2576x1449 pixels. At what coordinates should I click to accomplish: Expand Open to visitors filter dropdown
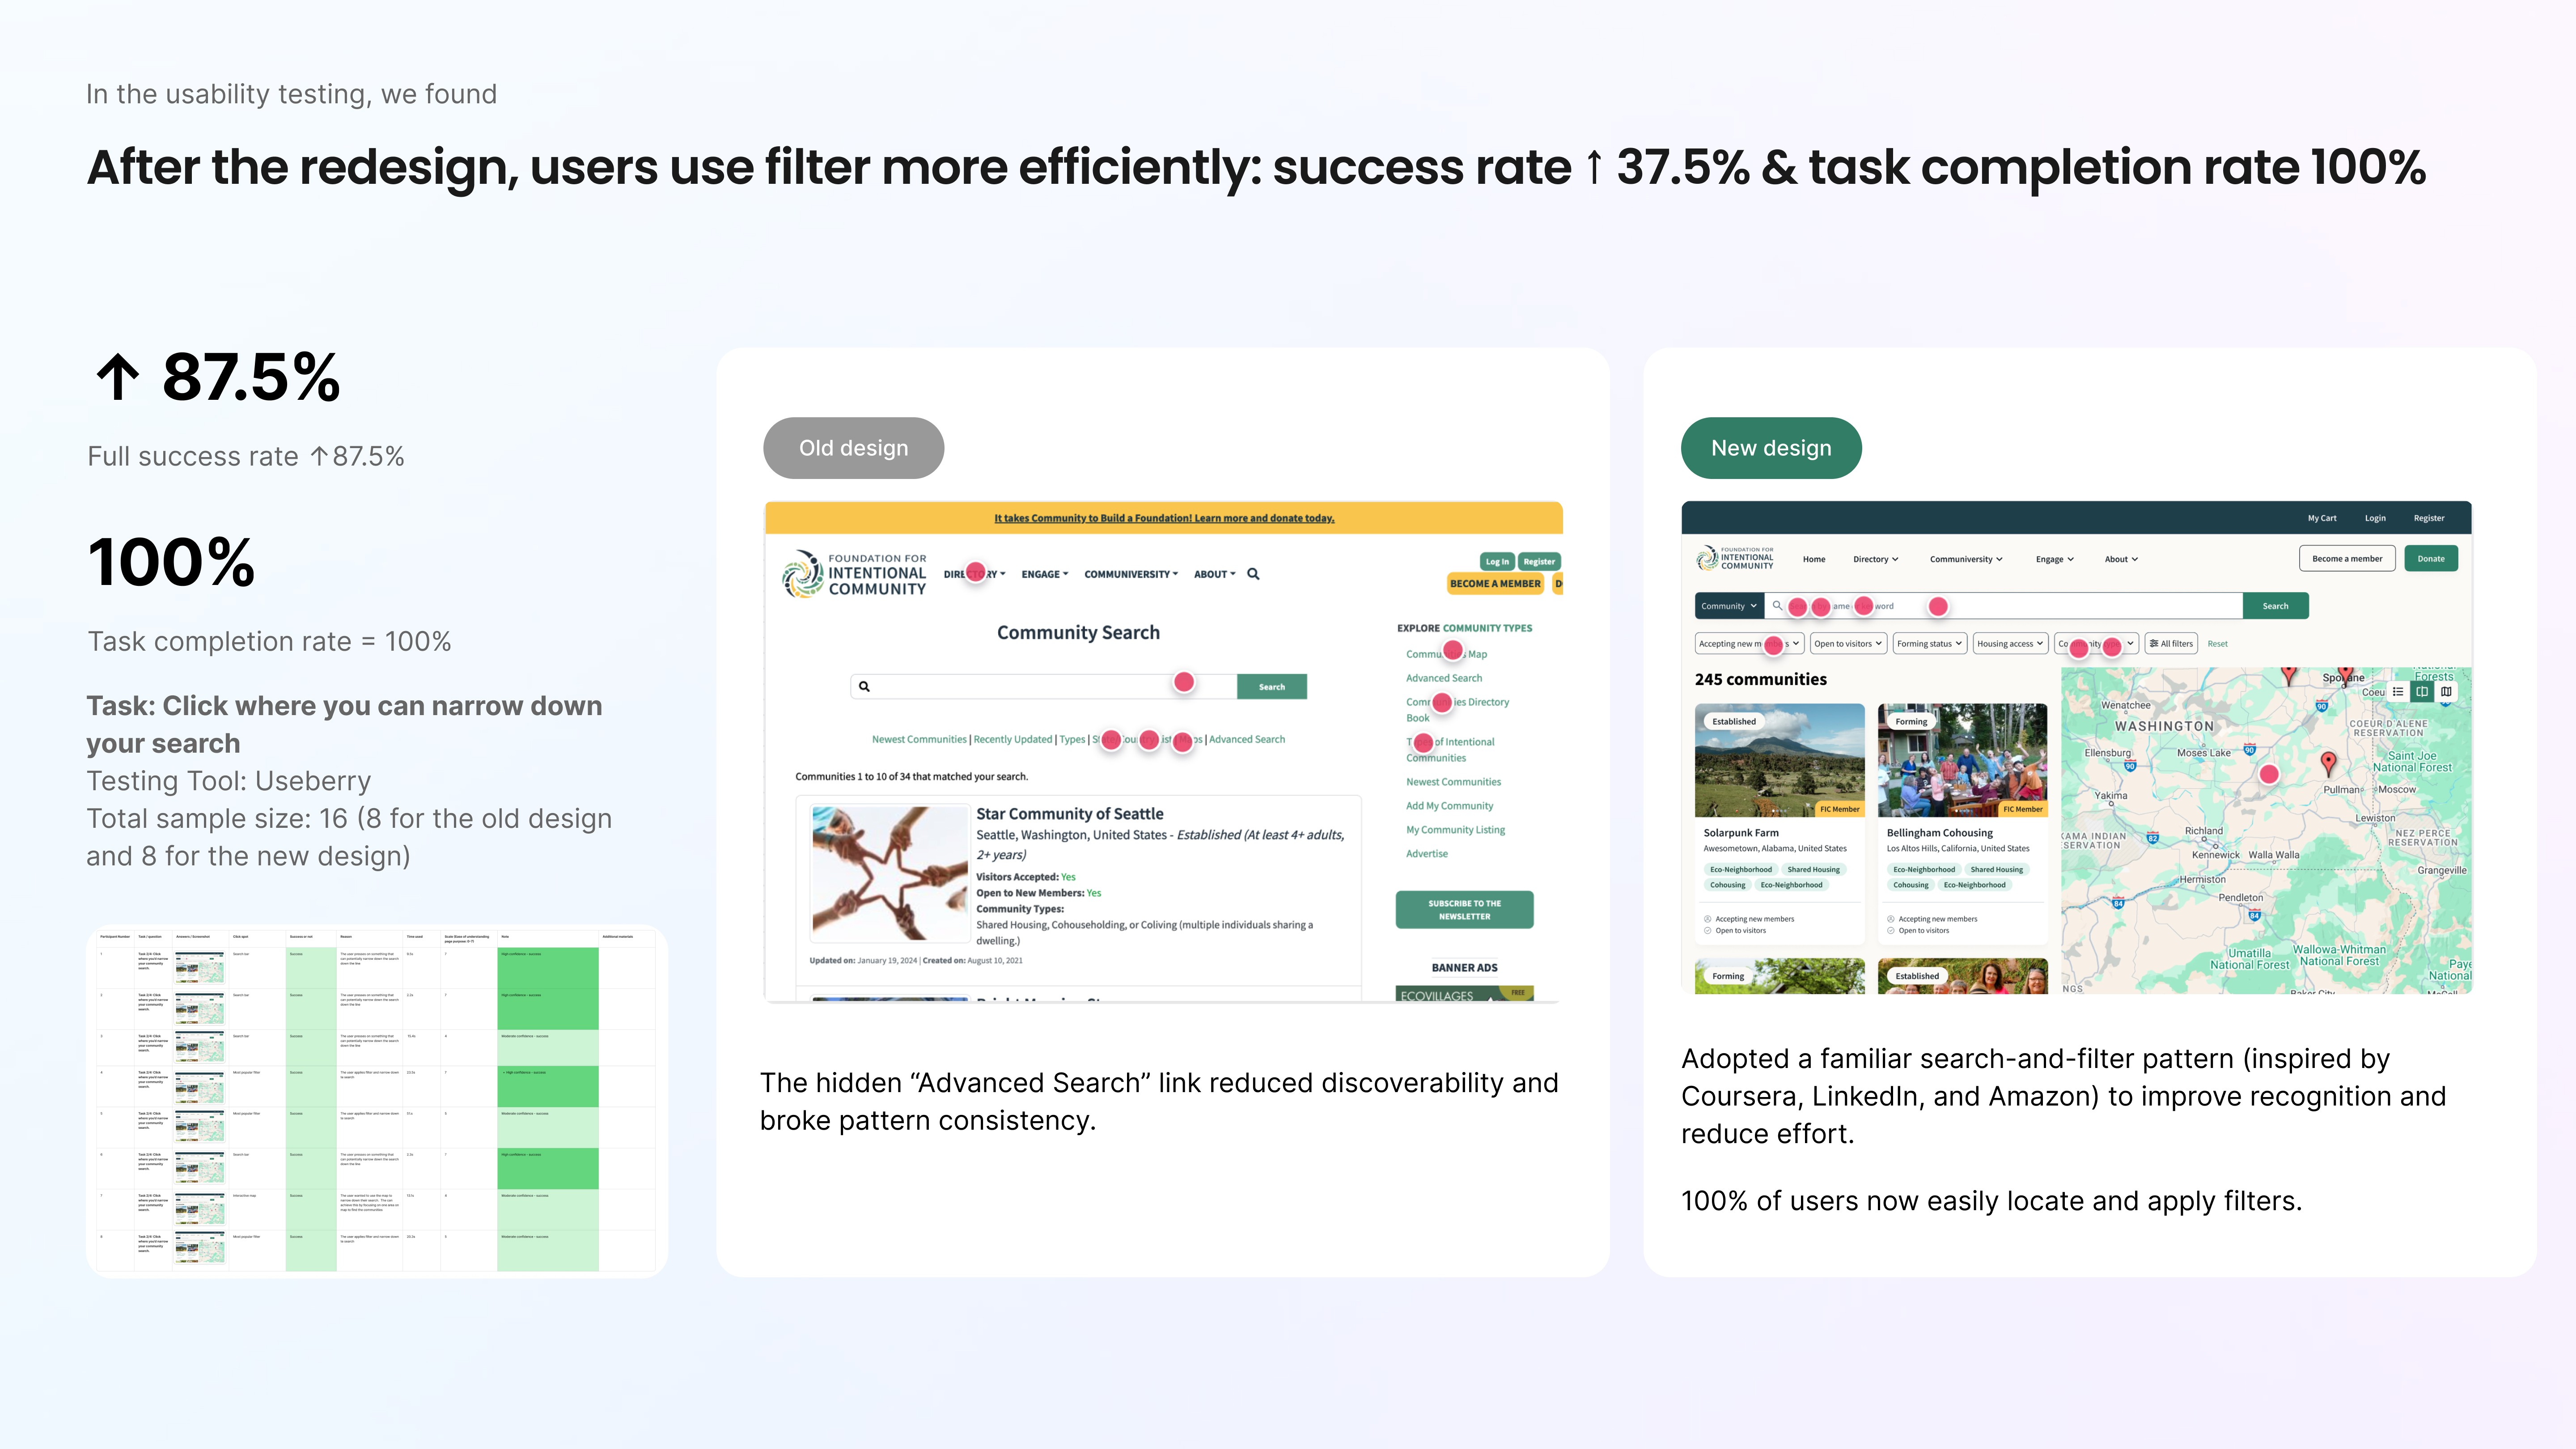point(1848,644)
